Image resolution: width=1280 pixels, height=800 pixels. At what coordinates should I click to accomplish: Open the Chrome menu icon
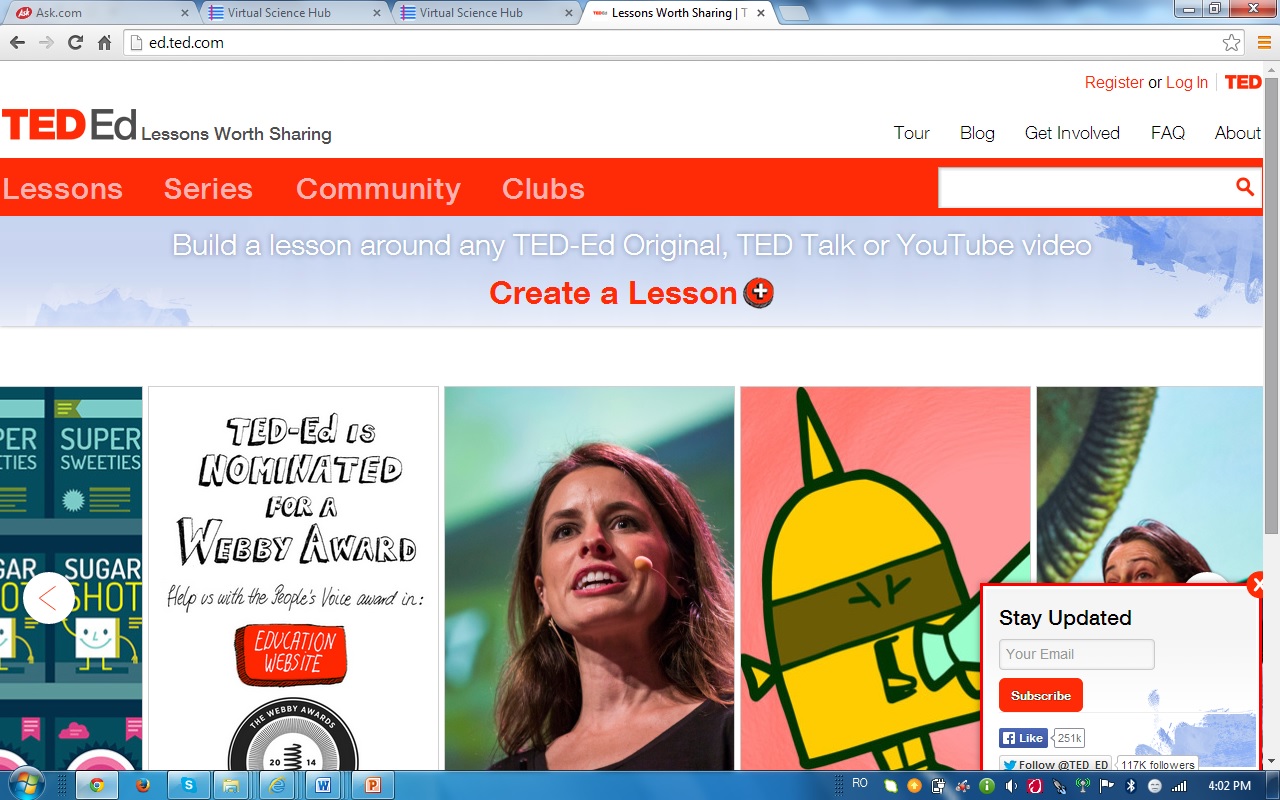coord(1264,43)
